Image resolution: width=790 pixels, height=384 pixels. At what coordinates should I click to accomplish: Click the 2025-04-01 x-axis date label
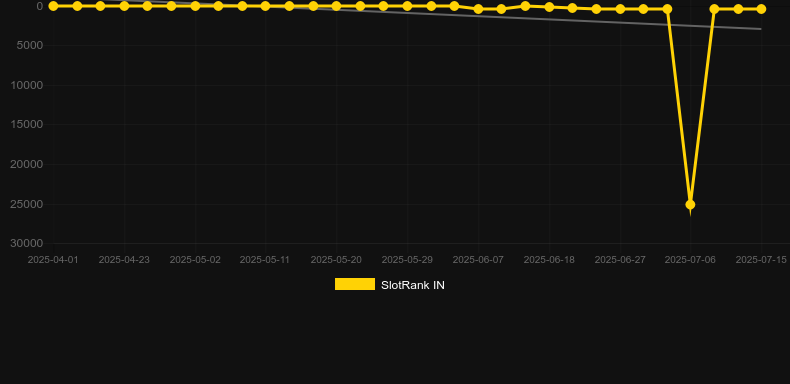[x=53, y=260]
